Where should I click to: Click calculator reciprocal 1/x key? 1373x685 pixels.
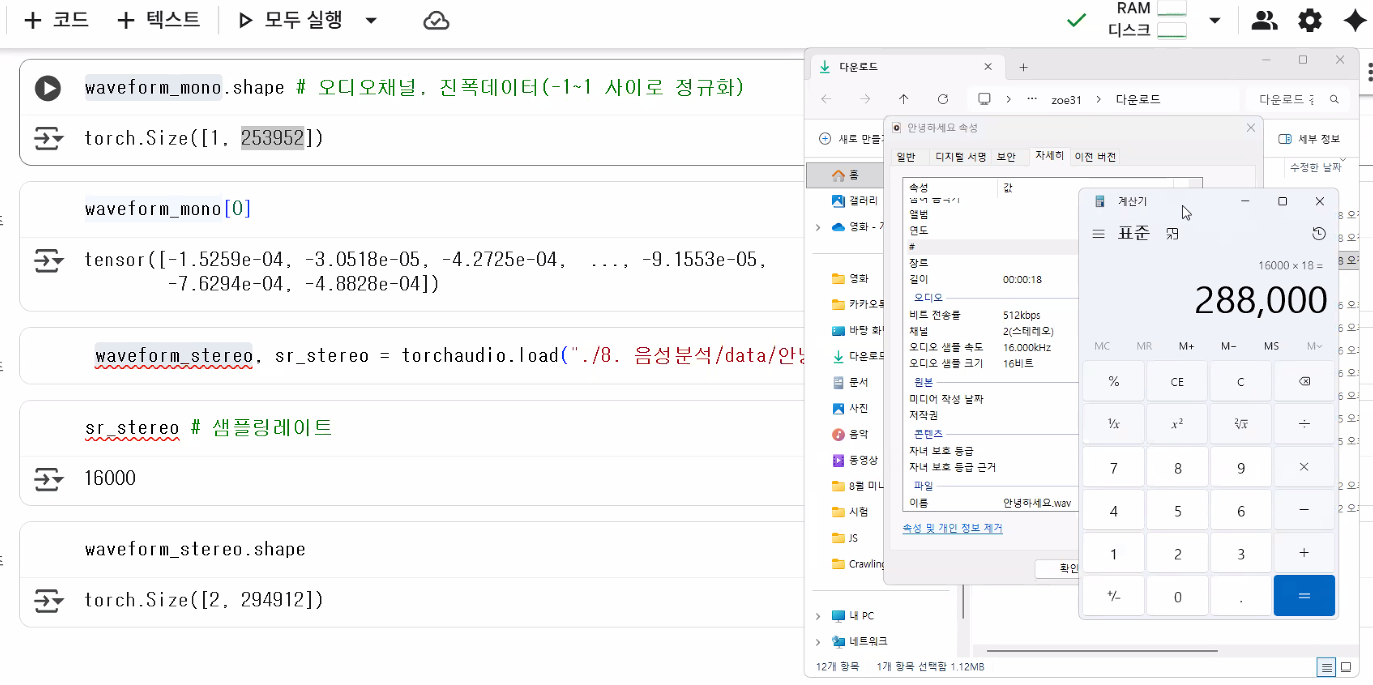[1113, 424]
